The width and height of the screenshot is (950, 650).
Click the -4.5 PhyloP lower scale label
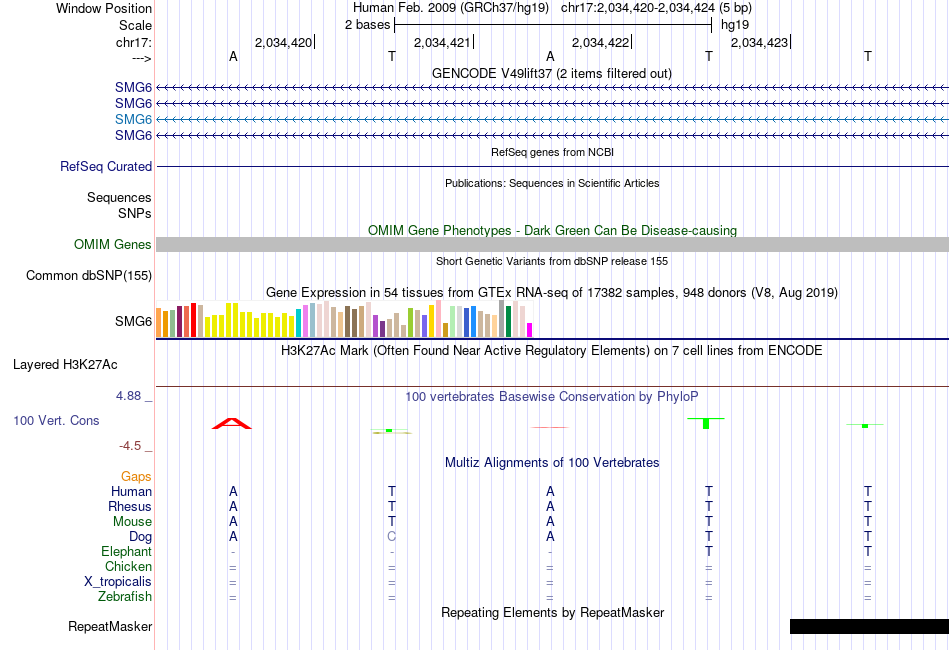click(x=130, y=446)
